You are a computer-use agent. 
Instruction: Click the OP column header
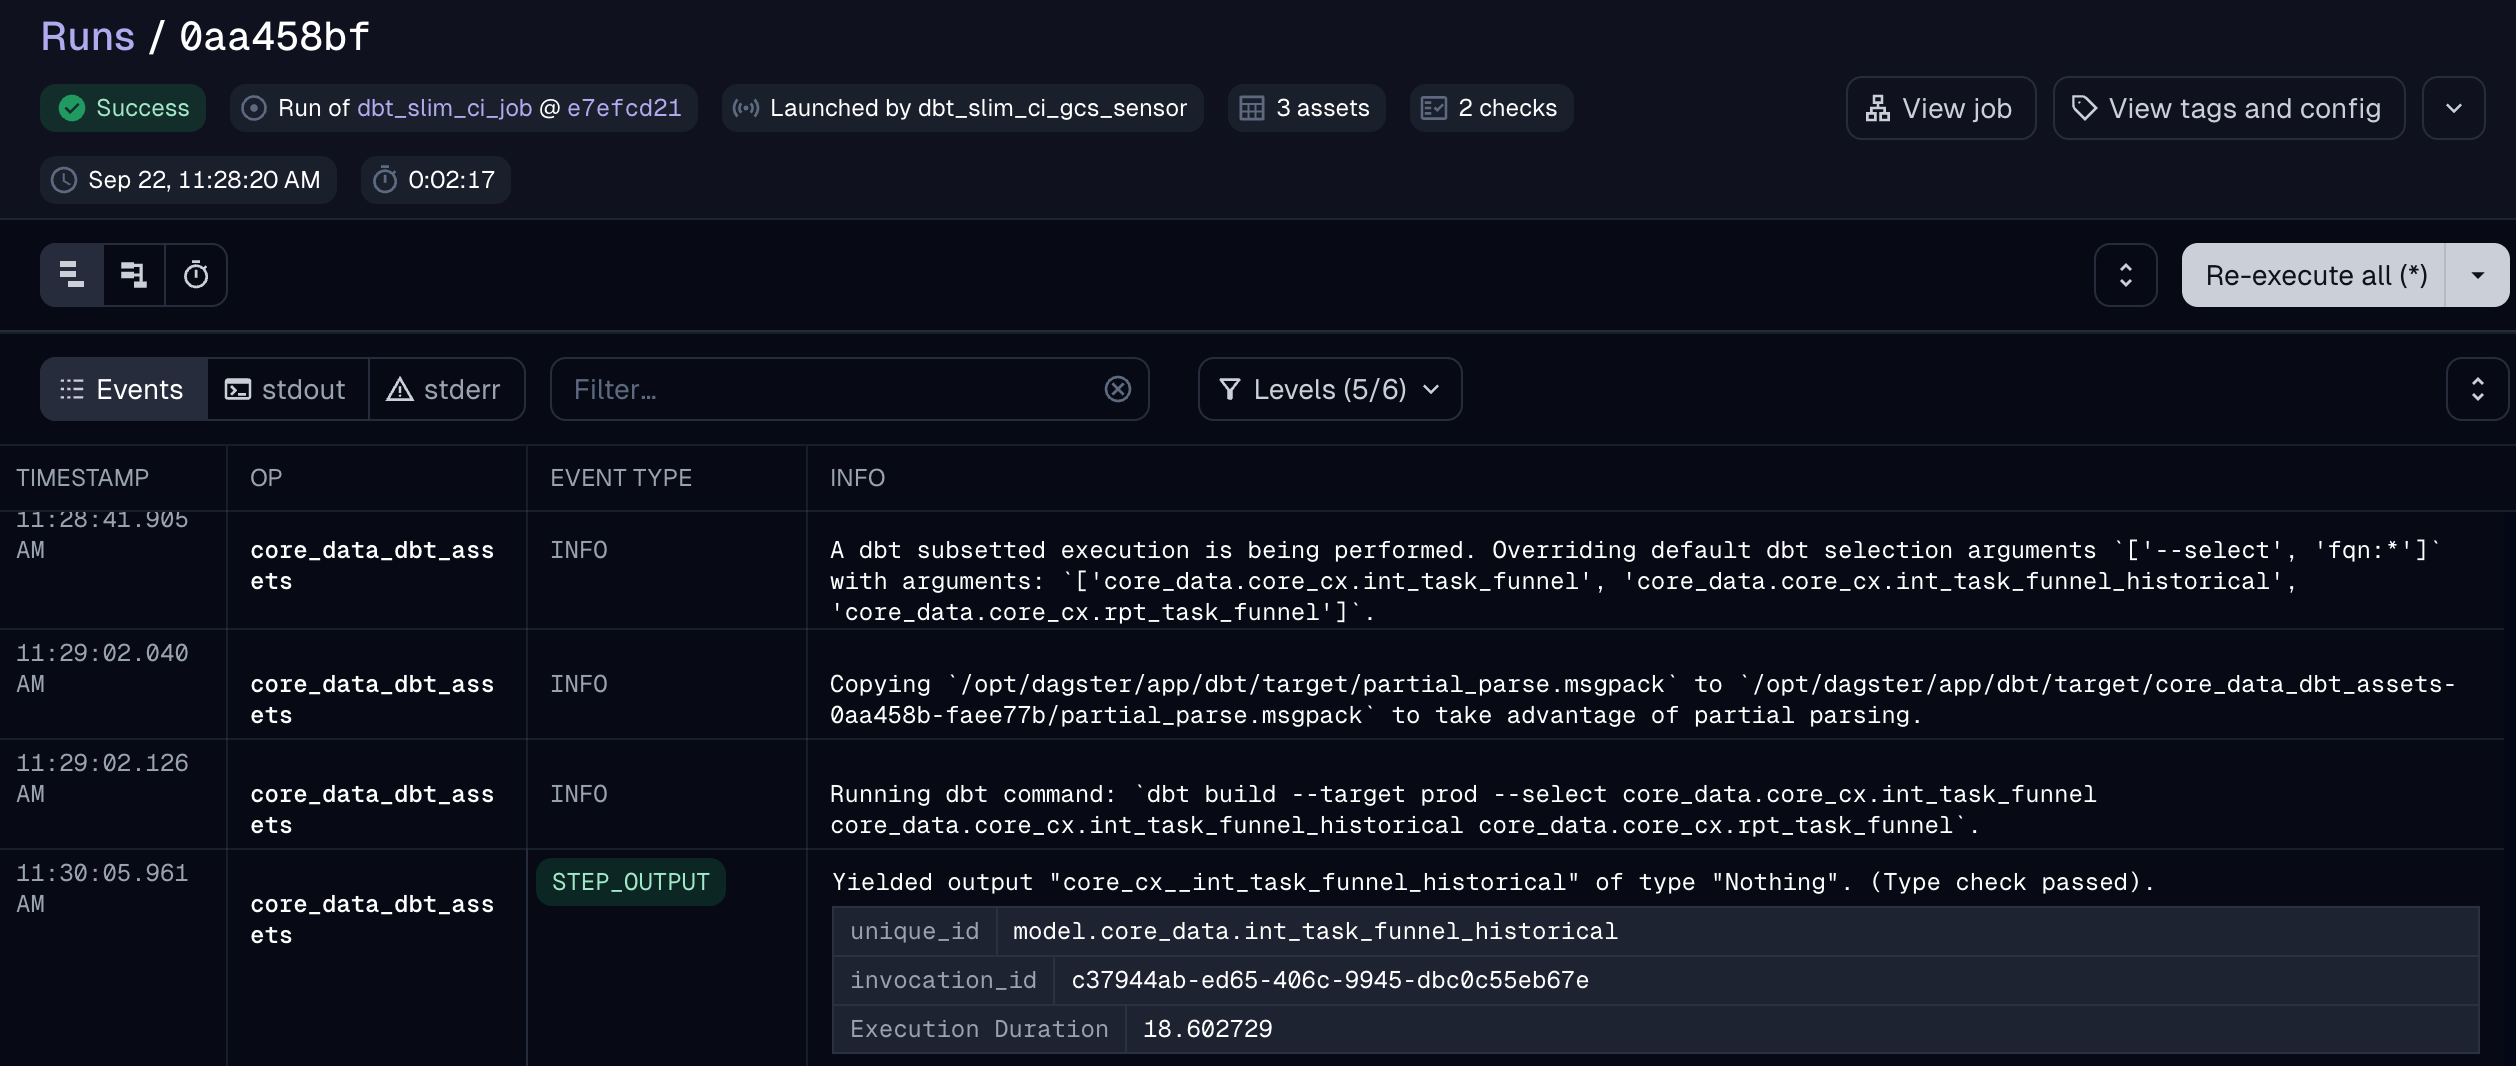coord(266,478)
